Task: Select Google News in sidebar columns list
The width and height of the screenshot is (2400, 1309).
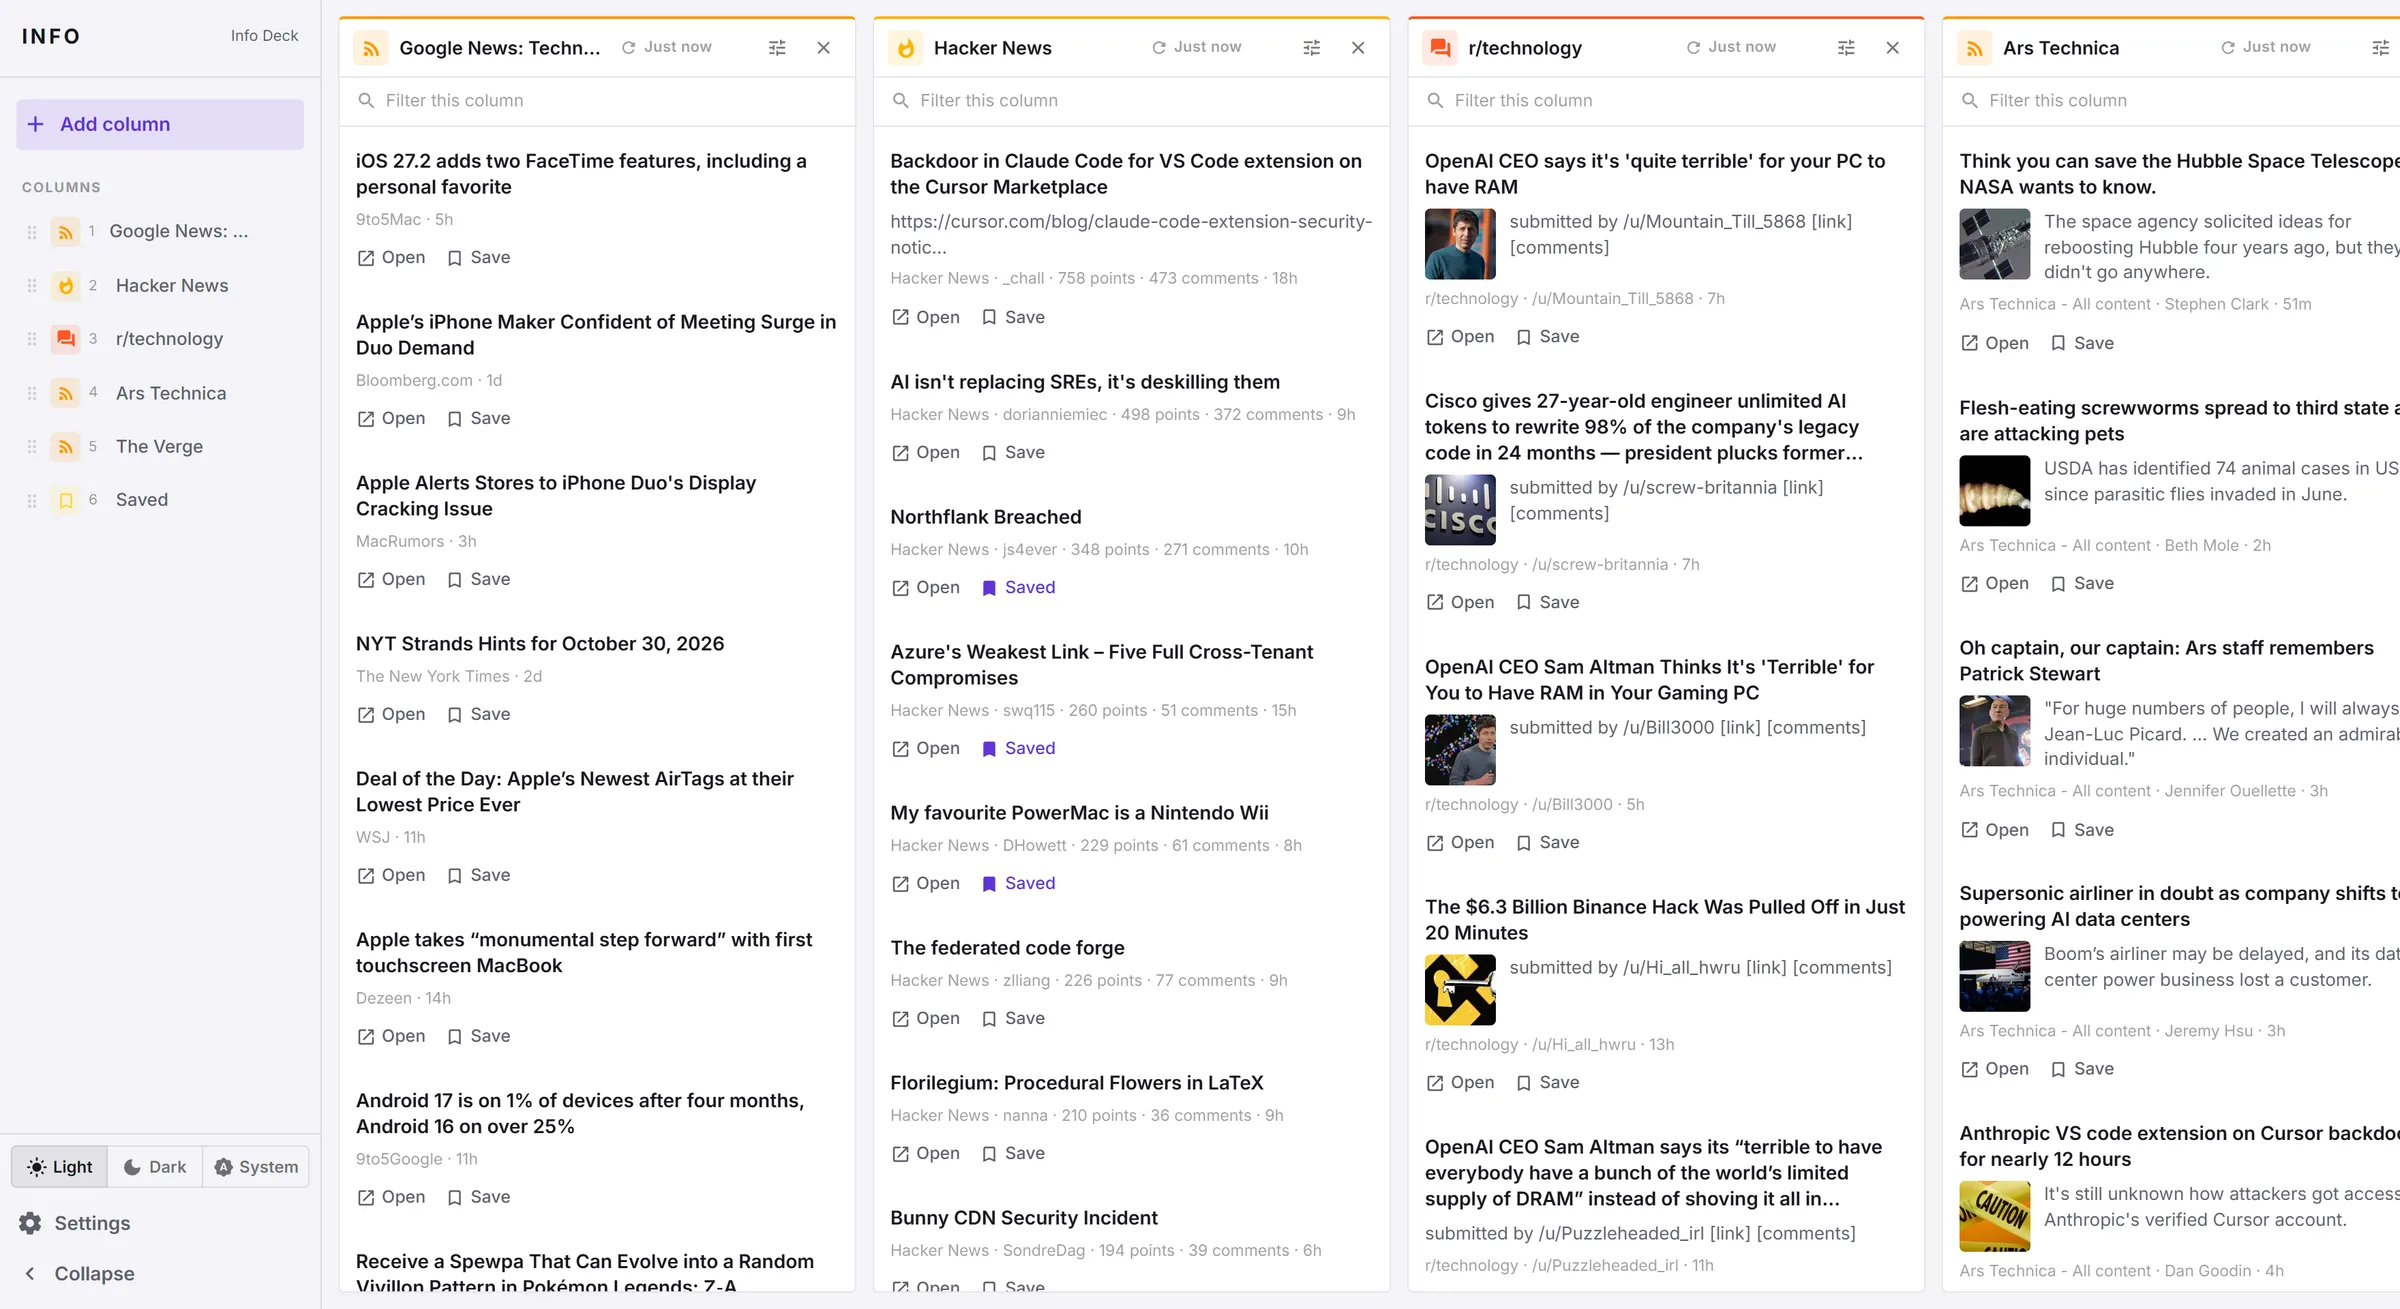Action: [x=160, y=232]
